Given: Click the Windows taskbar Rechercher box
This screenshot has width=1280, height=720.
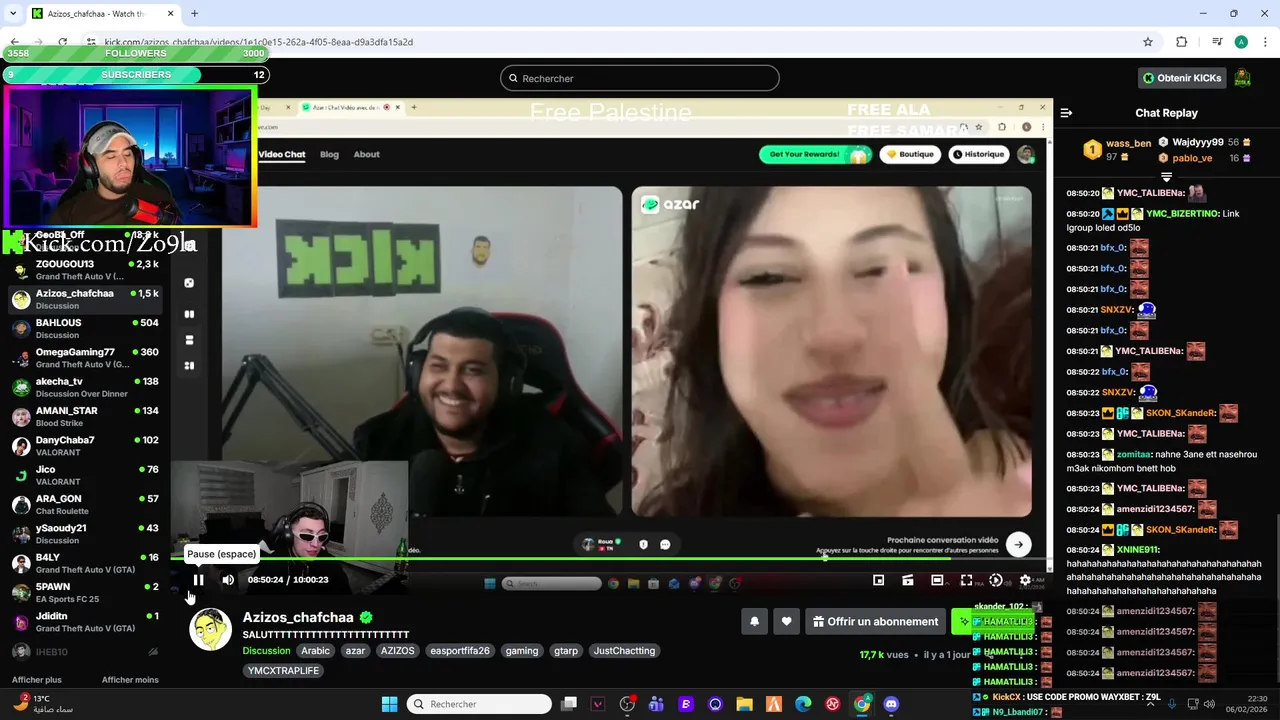Looking at the screenshot, I should pyautogui.click(x=481, y=704).
